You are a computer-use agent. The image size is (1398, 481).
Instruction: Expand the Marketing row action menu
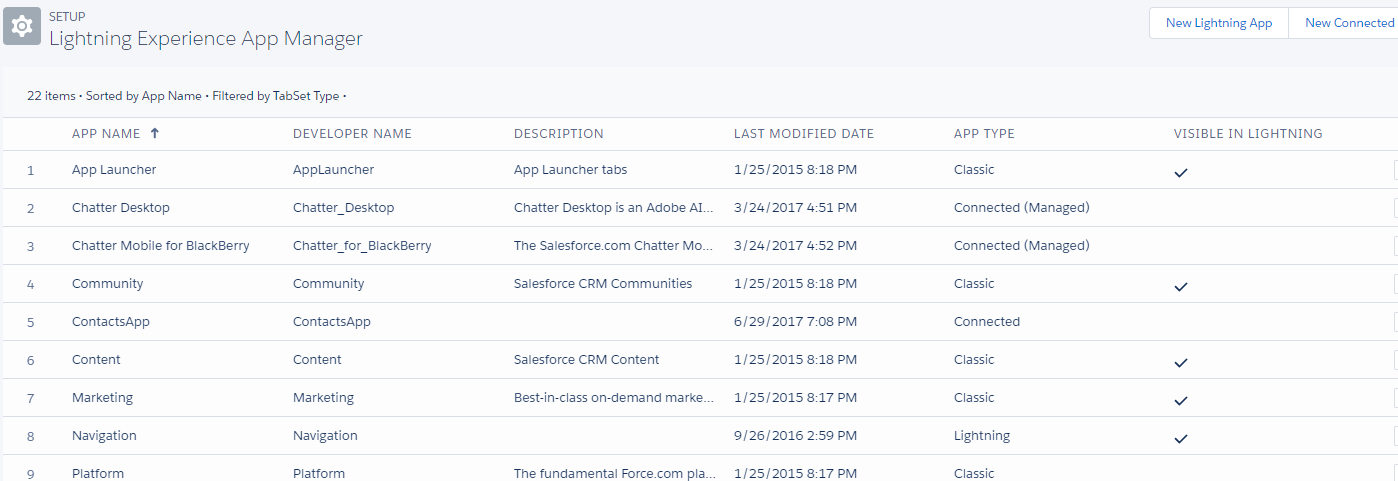[1395, 398]
